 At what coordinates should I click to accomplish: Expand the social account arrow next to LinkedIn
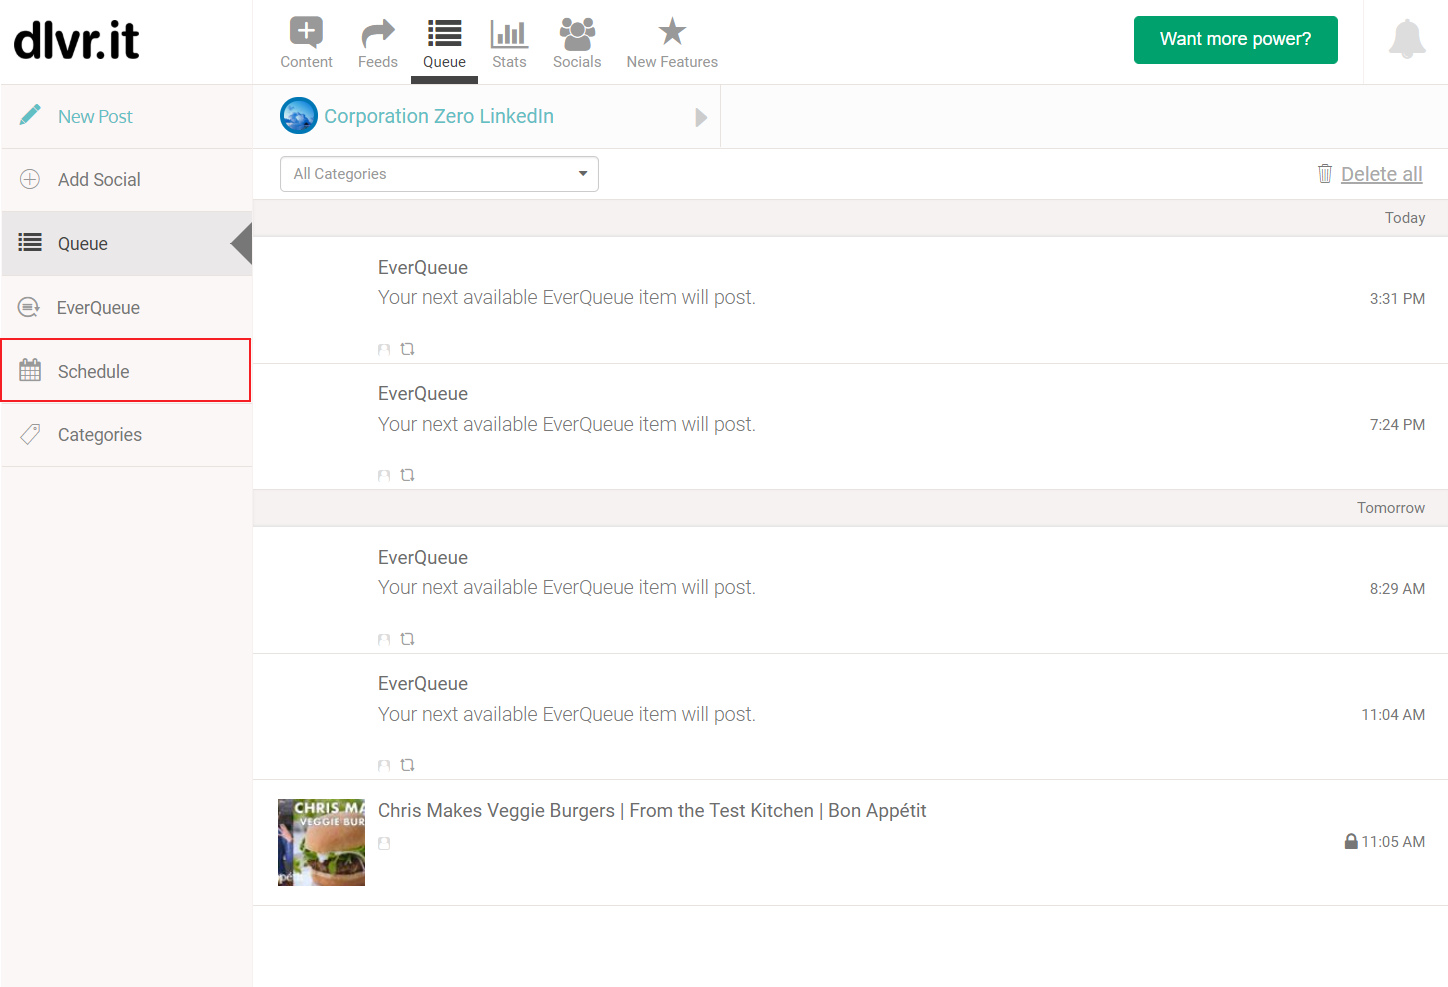pyautogui.click(x=701, y=118)
